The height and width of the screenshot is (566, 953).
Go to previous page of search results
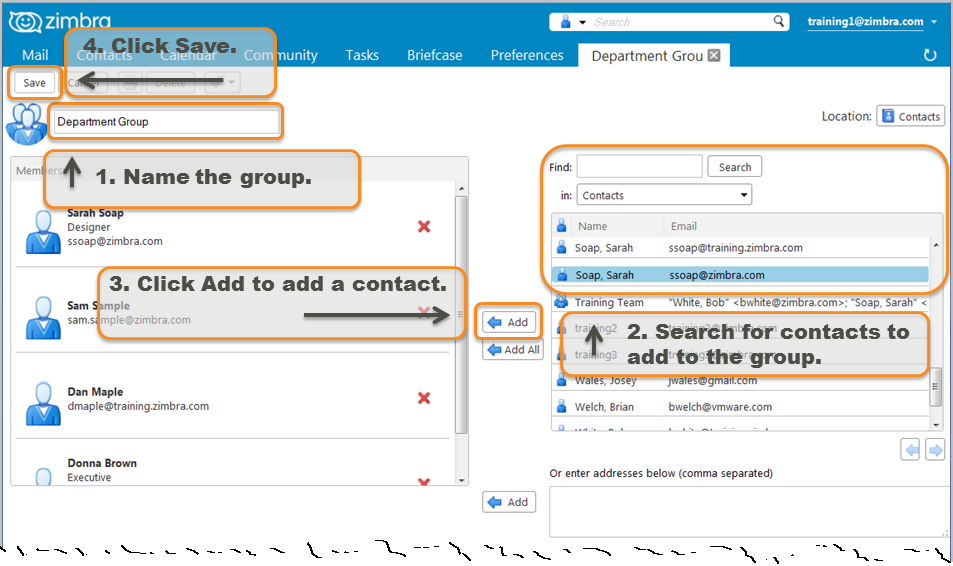(x=910, y=450)
